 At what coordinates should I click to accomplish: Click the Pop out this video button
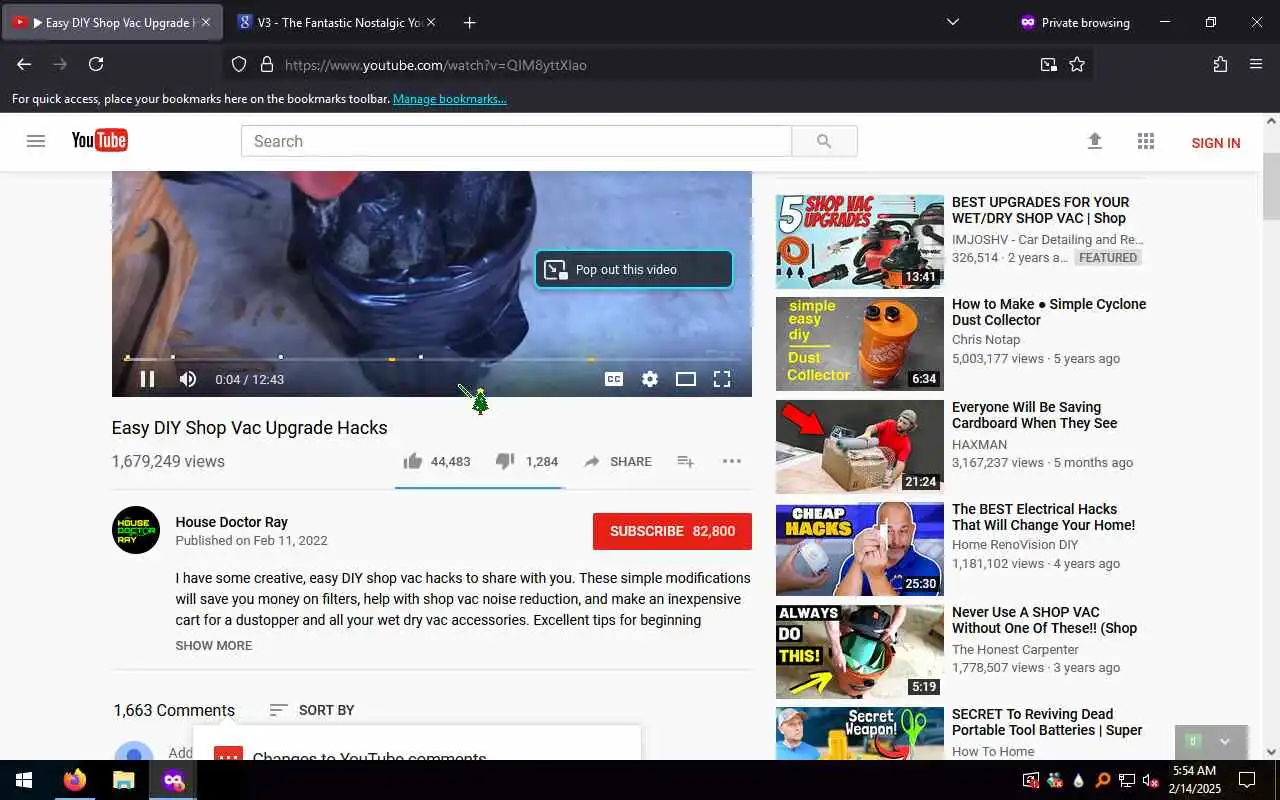coord(634,269)
